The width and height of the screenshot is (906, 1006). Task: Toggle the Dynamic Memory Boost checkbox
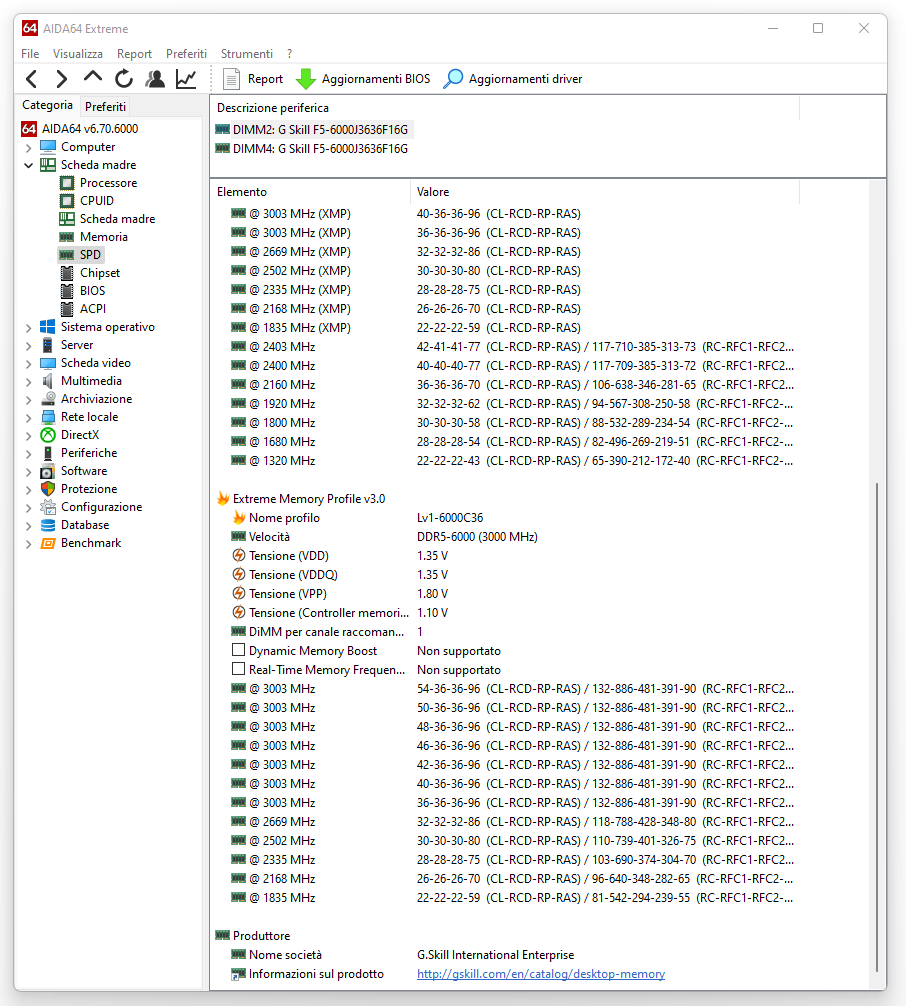[238, 650]
